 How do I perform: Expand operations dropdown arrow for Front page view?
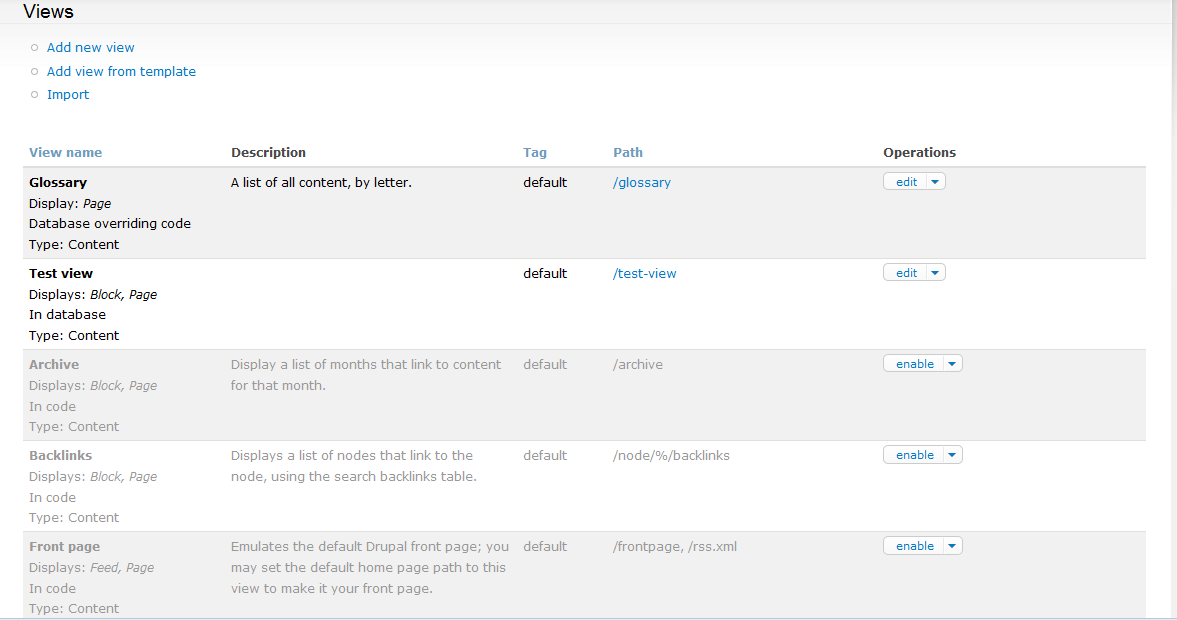click(x=952, y=546)
